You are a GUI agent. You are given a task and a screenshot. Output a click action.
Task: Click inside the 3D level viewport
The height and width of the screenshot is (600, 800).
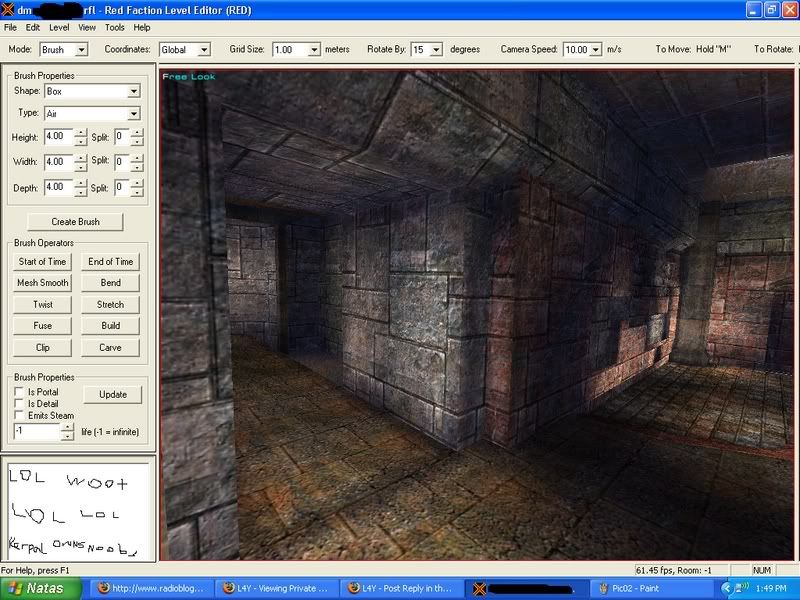pyautogui.click(x=477, y=315)
